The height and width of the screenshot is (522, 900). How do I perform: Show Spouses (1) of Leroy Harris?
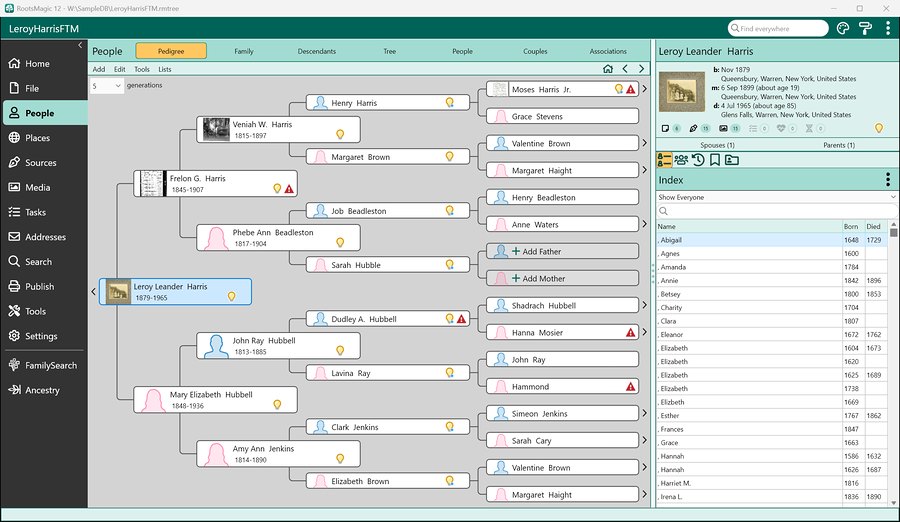coord(717,145)
